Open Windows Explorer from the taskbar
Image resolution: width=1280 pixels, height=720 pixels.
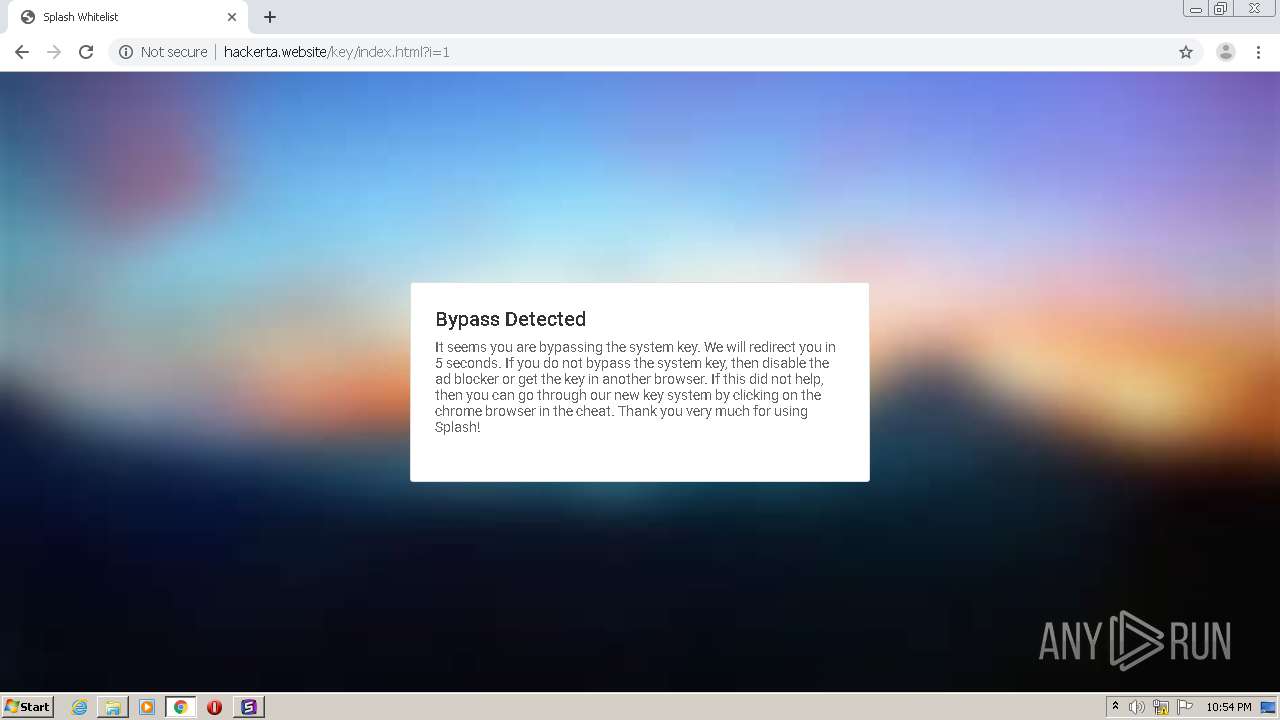coord(113,707)
